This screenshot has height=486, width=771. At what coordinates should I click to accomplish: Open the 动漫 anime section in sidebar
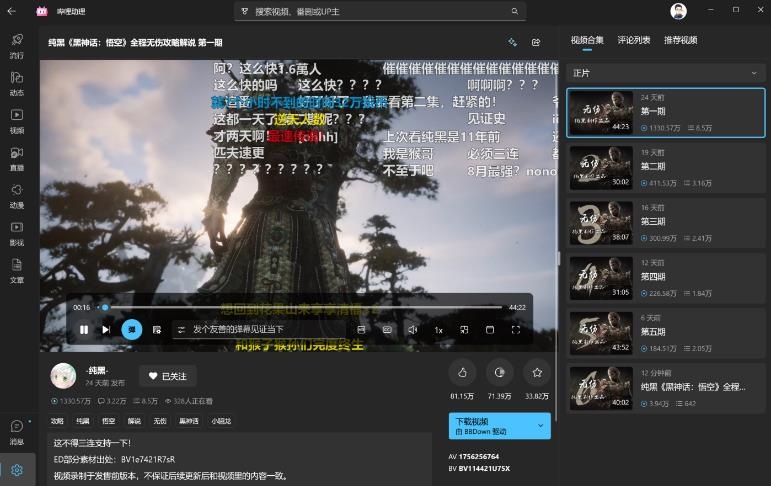(17, 196)
